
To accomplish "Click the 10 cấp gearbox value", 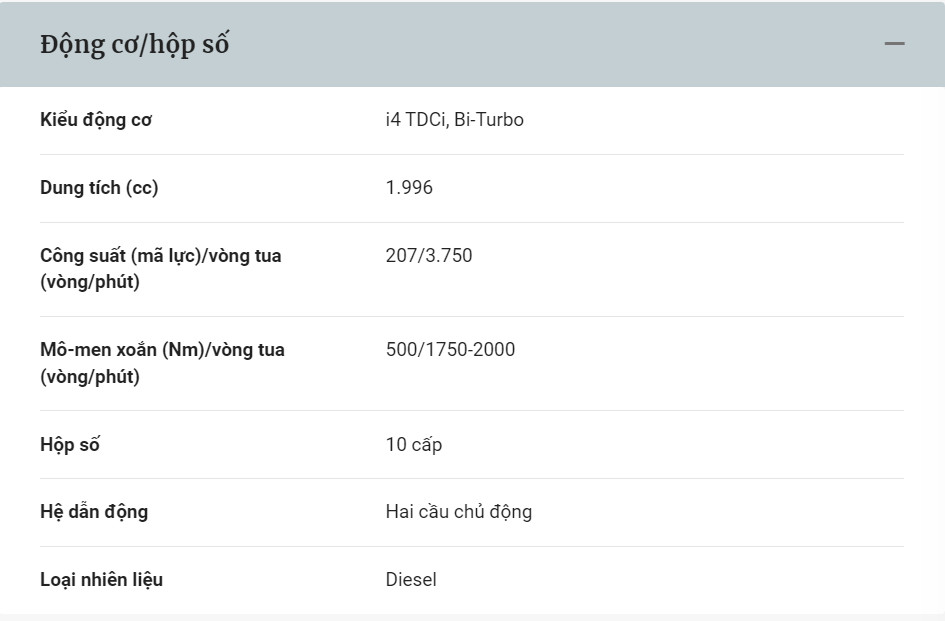I will tap(414, 444).
